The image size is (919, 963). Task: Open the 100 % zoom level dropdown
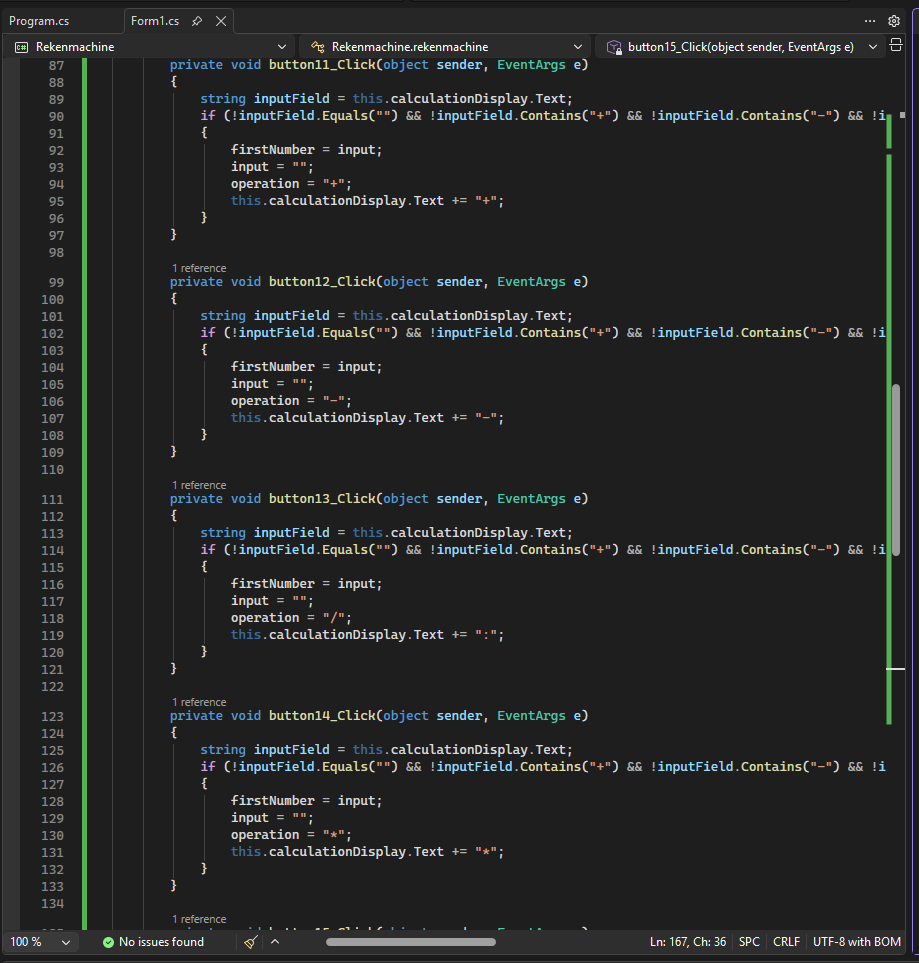[x=40, y=942]
